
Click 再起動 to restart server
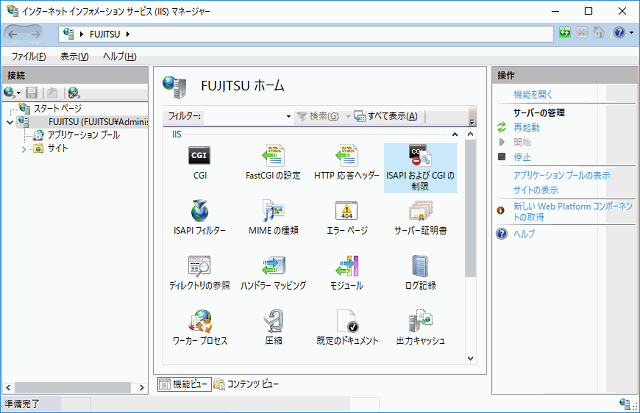(527, 128)
